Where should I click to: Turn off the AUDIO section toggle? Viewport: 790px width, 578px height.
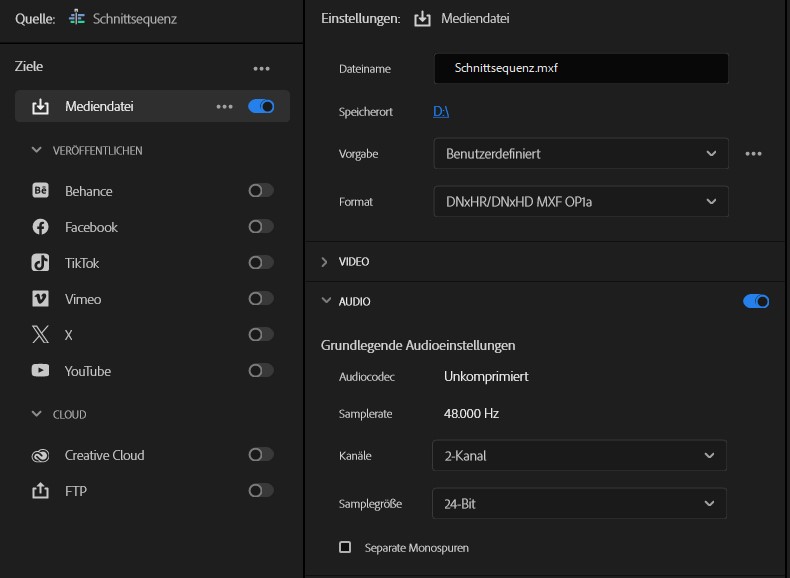click(x=756, y=301)
